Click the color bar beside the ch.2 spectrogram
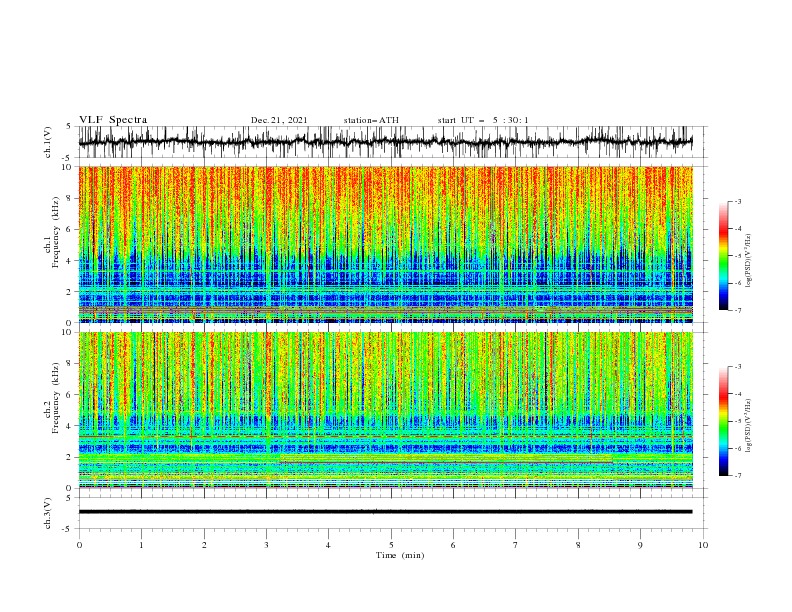This screenshot has height=612, width=792. pos(724,421)
